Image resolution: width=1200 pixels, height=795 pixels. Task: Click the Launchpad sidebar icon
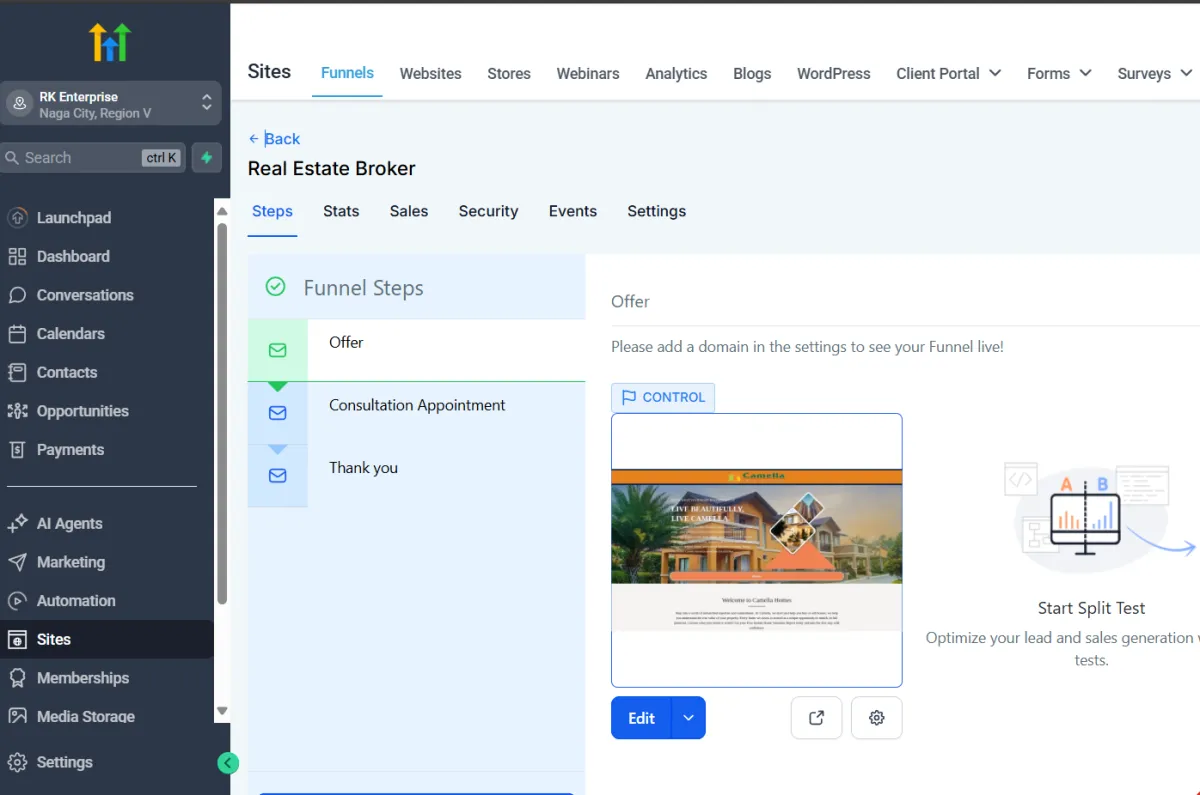tap(17, 218)
